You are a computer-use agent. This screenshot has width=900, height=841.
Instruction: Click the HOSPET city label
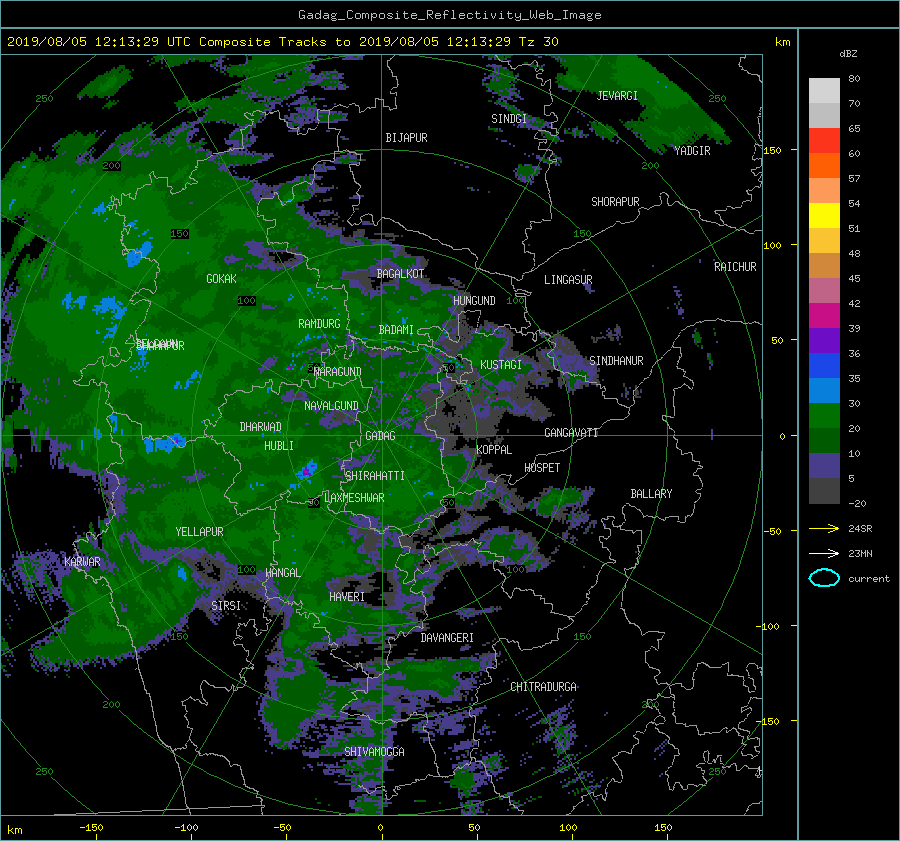[x=542, y=468]
